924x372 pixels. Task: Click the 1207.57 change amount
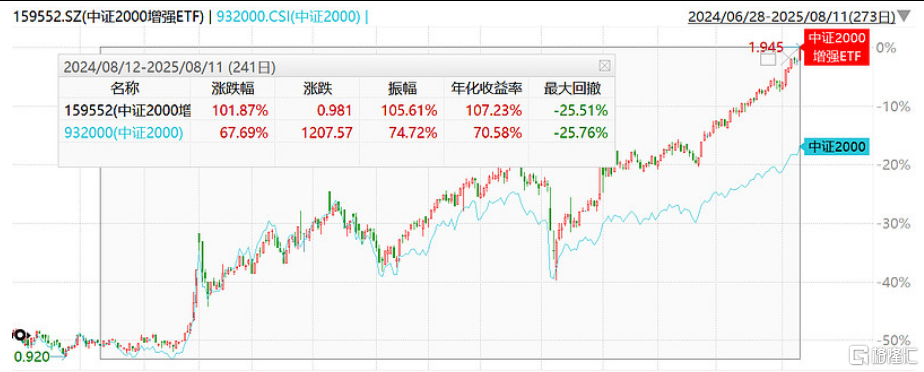coord(328,133)
